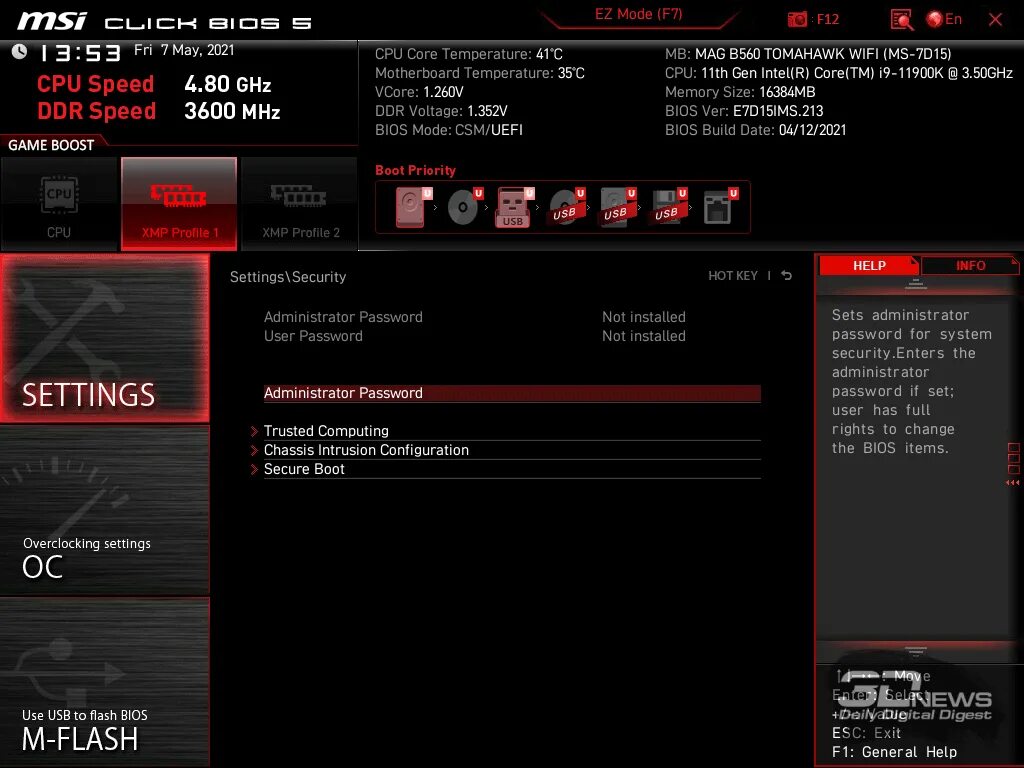
Task: Close the BIOS with the X icon
Action: click(x=995, y=20)
